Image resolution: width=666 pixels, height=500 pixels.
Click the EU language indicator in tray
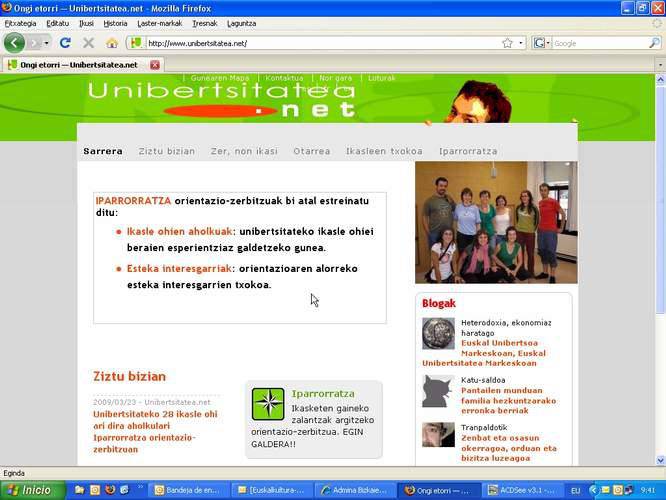[x=576, y=491]
